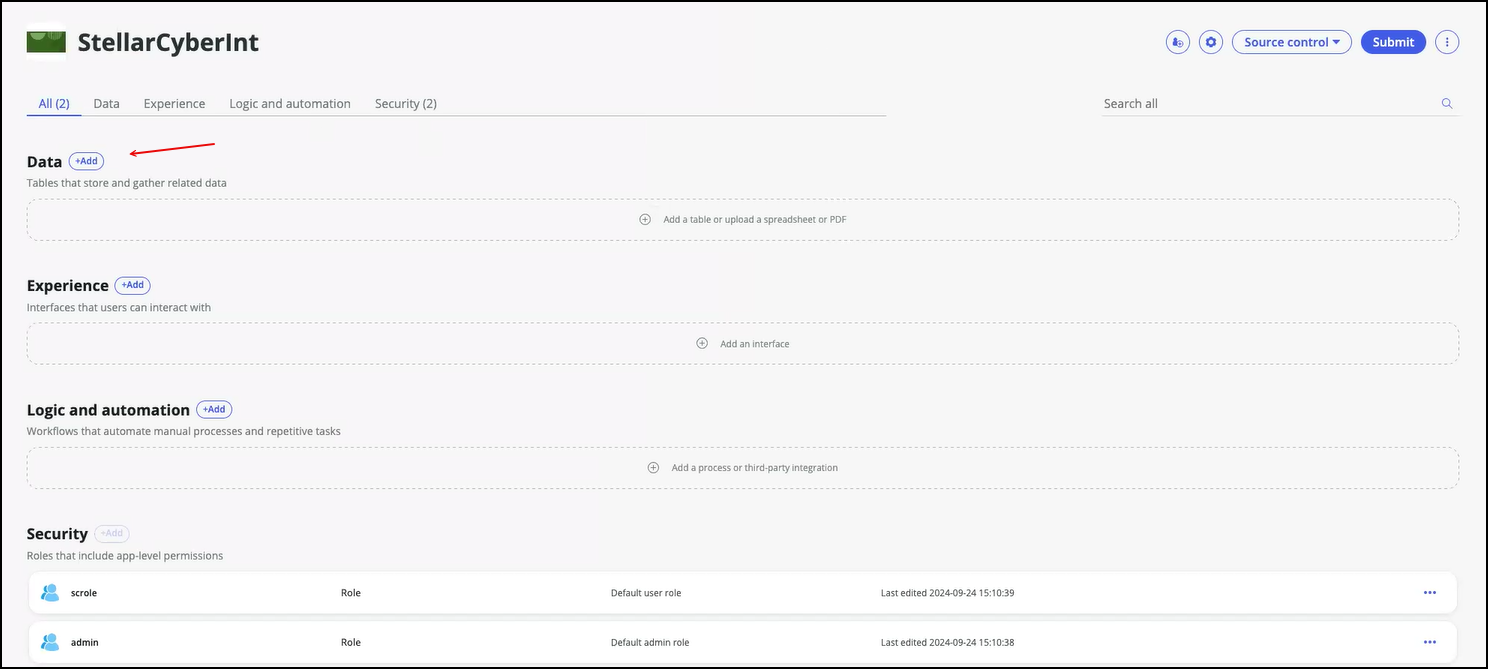Image resolution: width=1488 pixels, height=669 pixels.
Task: Click the user access icon beside settings
Action: (1178, 42)
